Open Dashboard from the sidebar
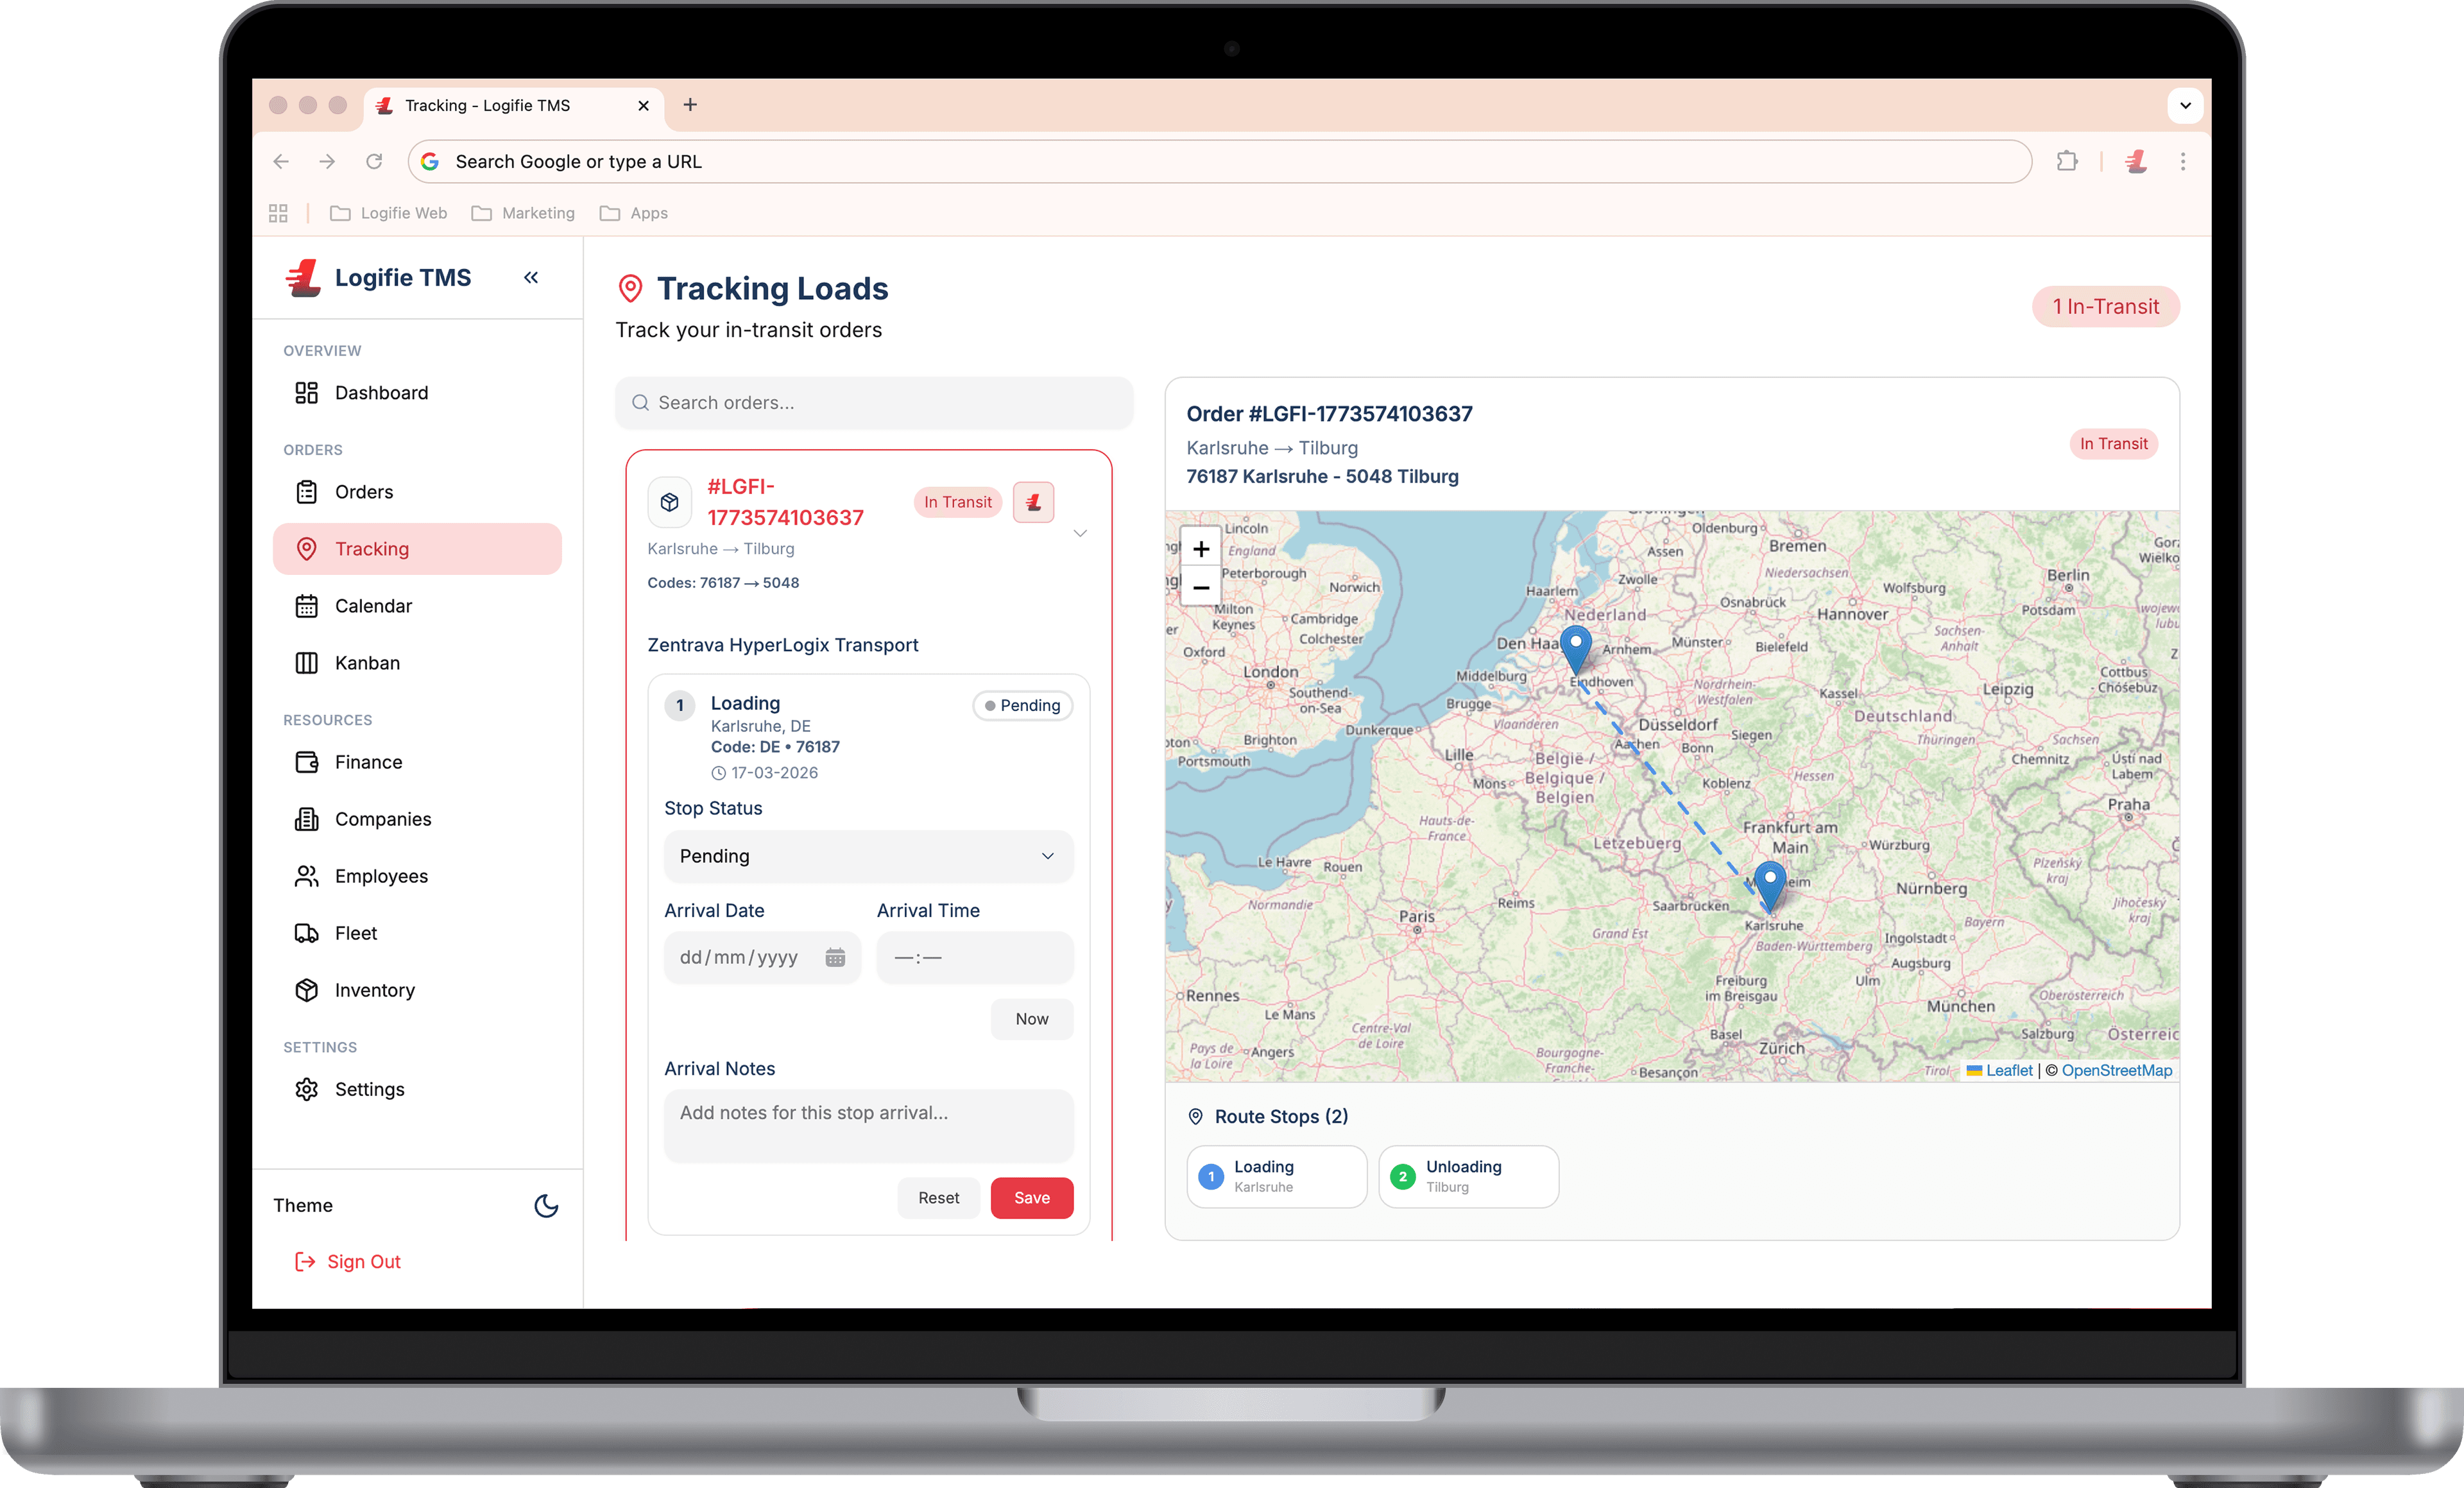This screenshot has height=1488, width=2464. (417, 393)
